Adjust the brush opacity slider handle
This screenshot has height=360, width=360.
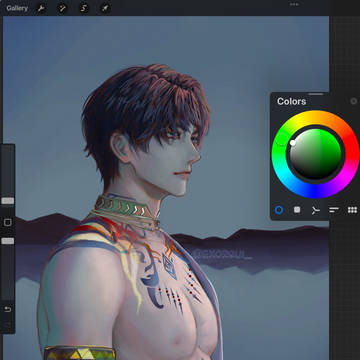[8, 241]
